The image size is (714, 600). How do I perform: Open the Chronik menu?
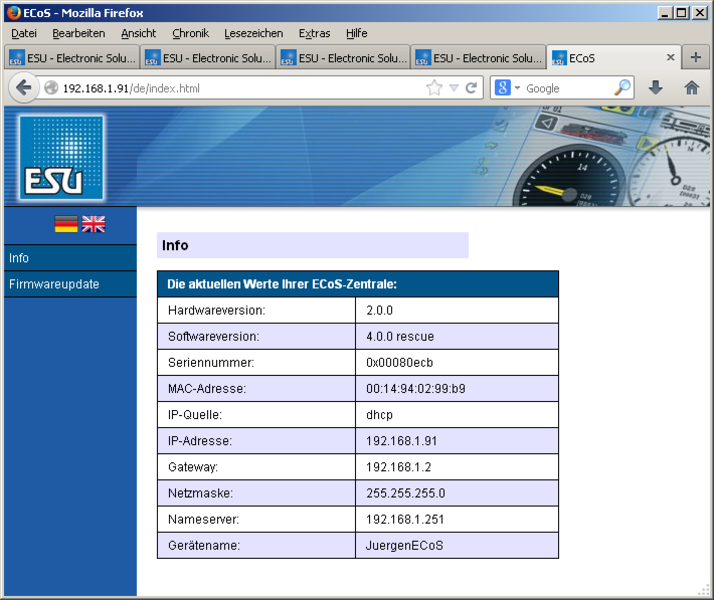coord(190,33)
